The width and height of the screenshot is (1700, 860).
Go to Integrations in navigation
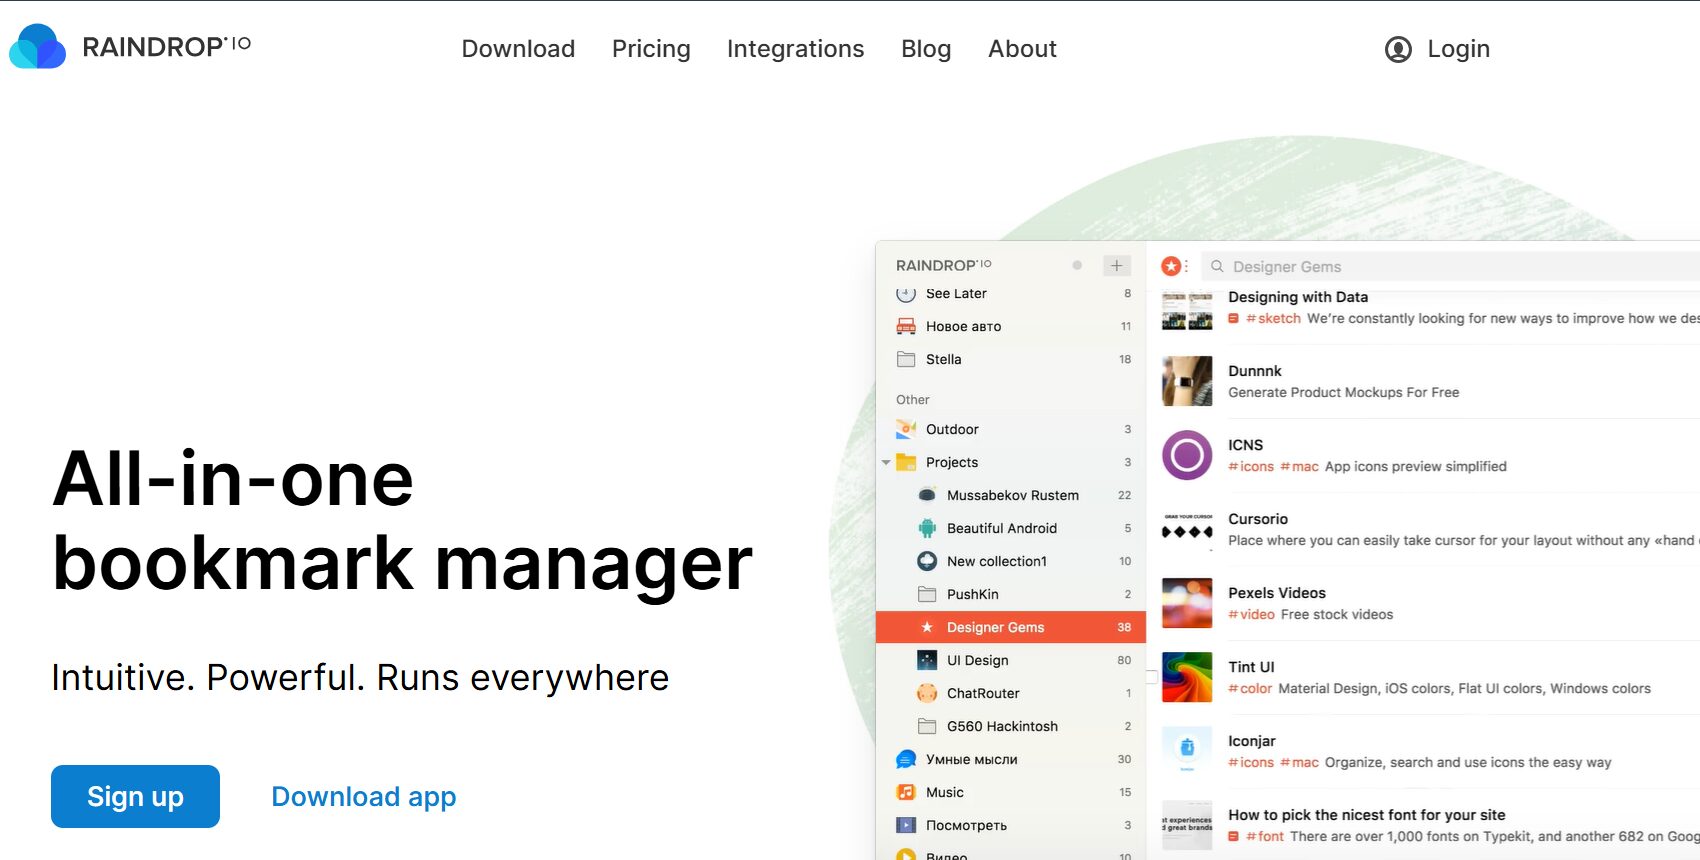click(x=795, y=49)
